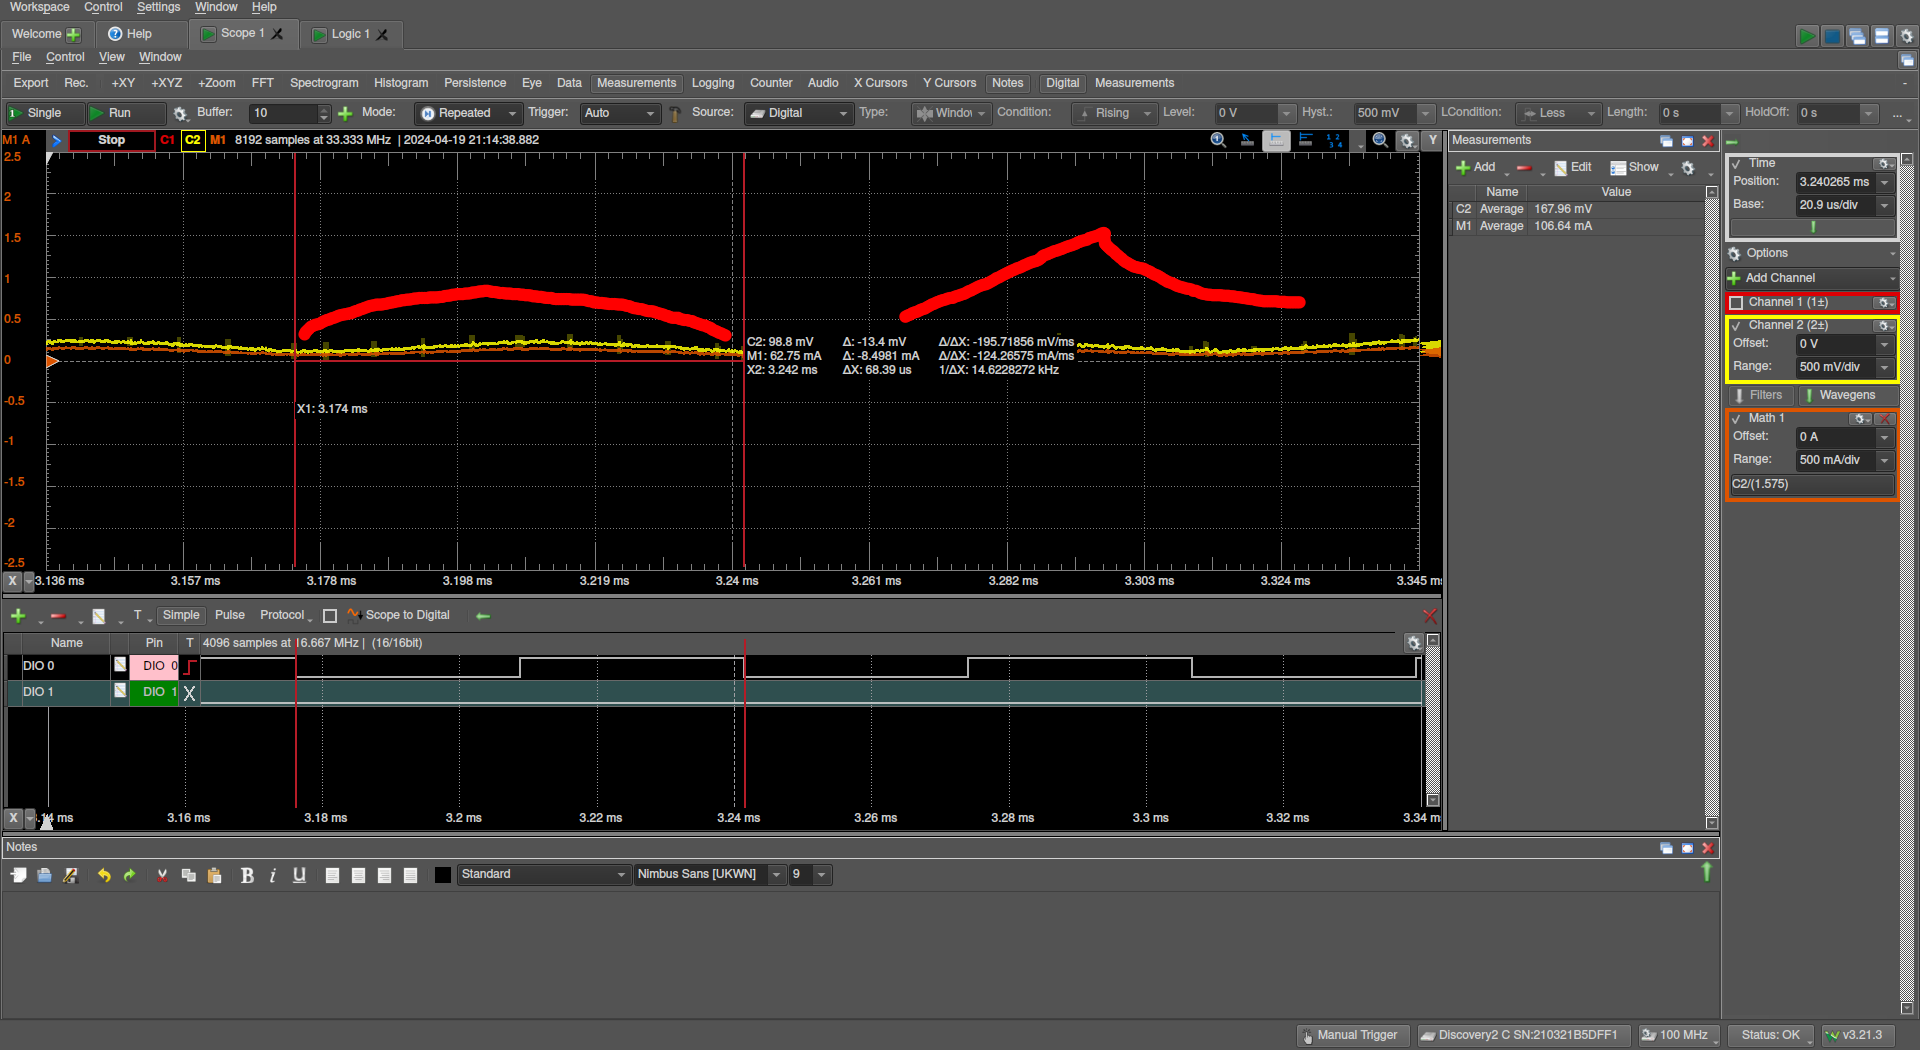Expand the Options section
This screenshot has height=1050, width=1920.
[x=1810, y=253]
